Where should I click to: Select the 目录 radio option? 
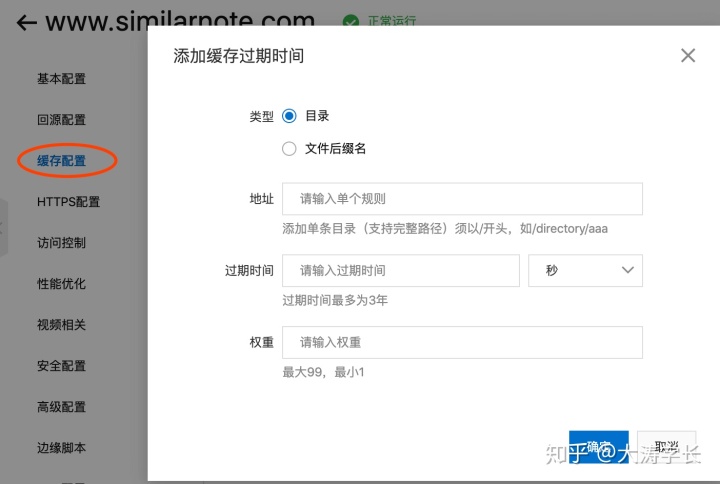[x=289, y=116]
